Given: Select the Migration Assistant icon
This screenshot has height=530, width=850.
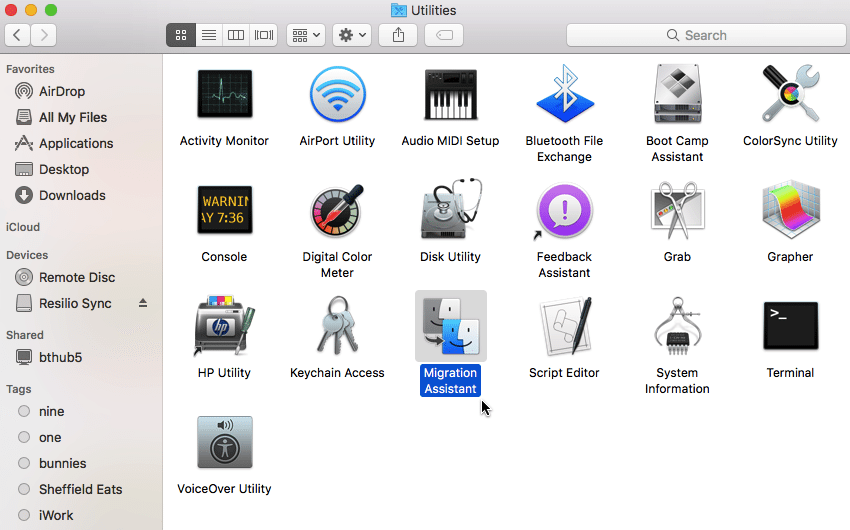Looking at the screenshot, I should point(451,326).
